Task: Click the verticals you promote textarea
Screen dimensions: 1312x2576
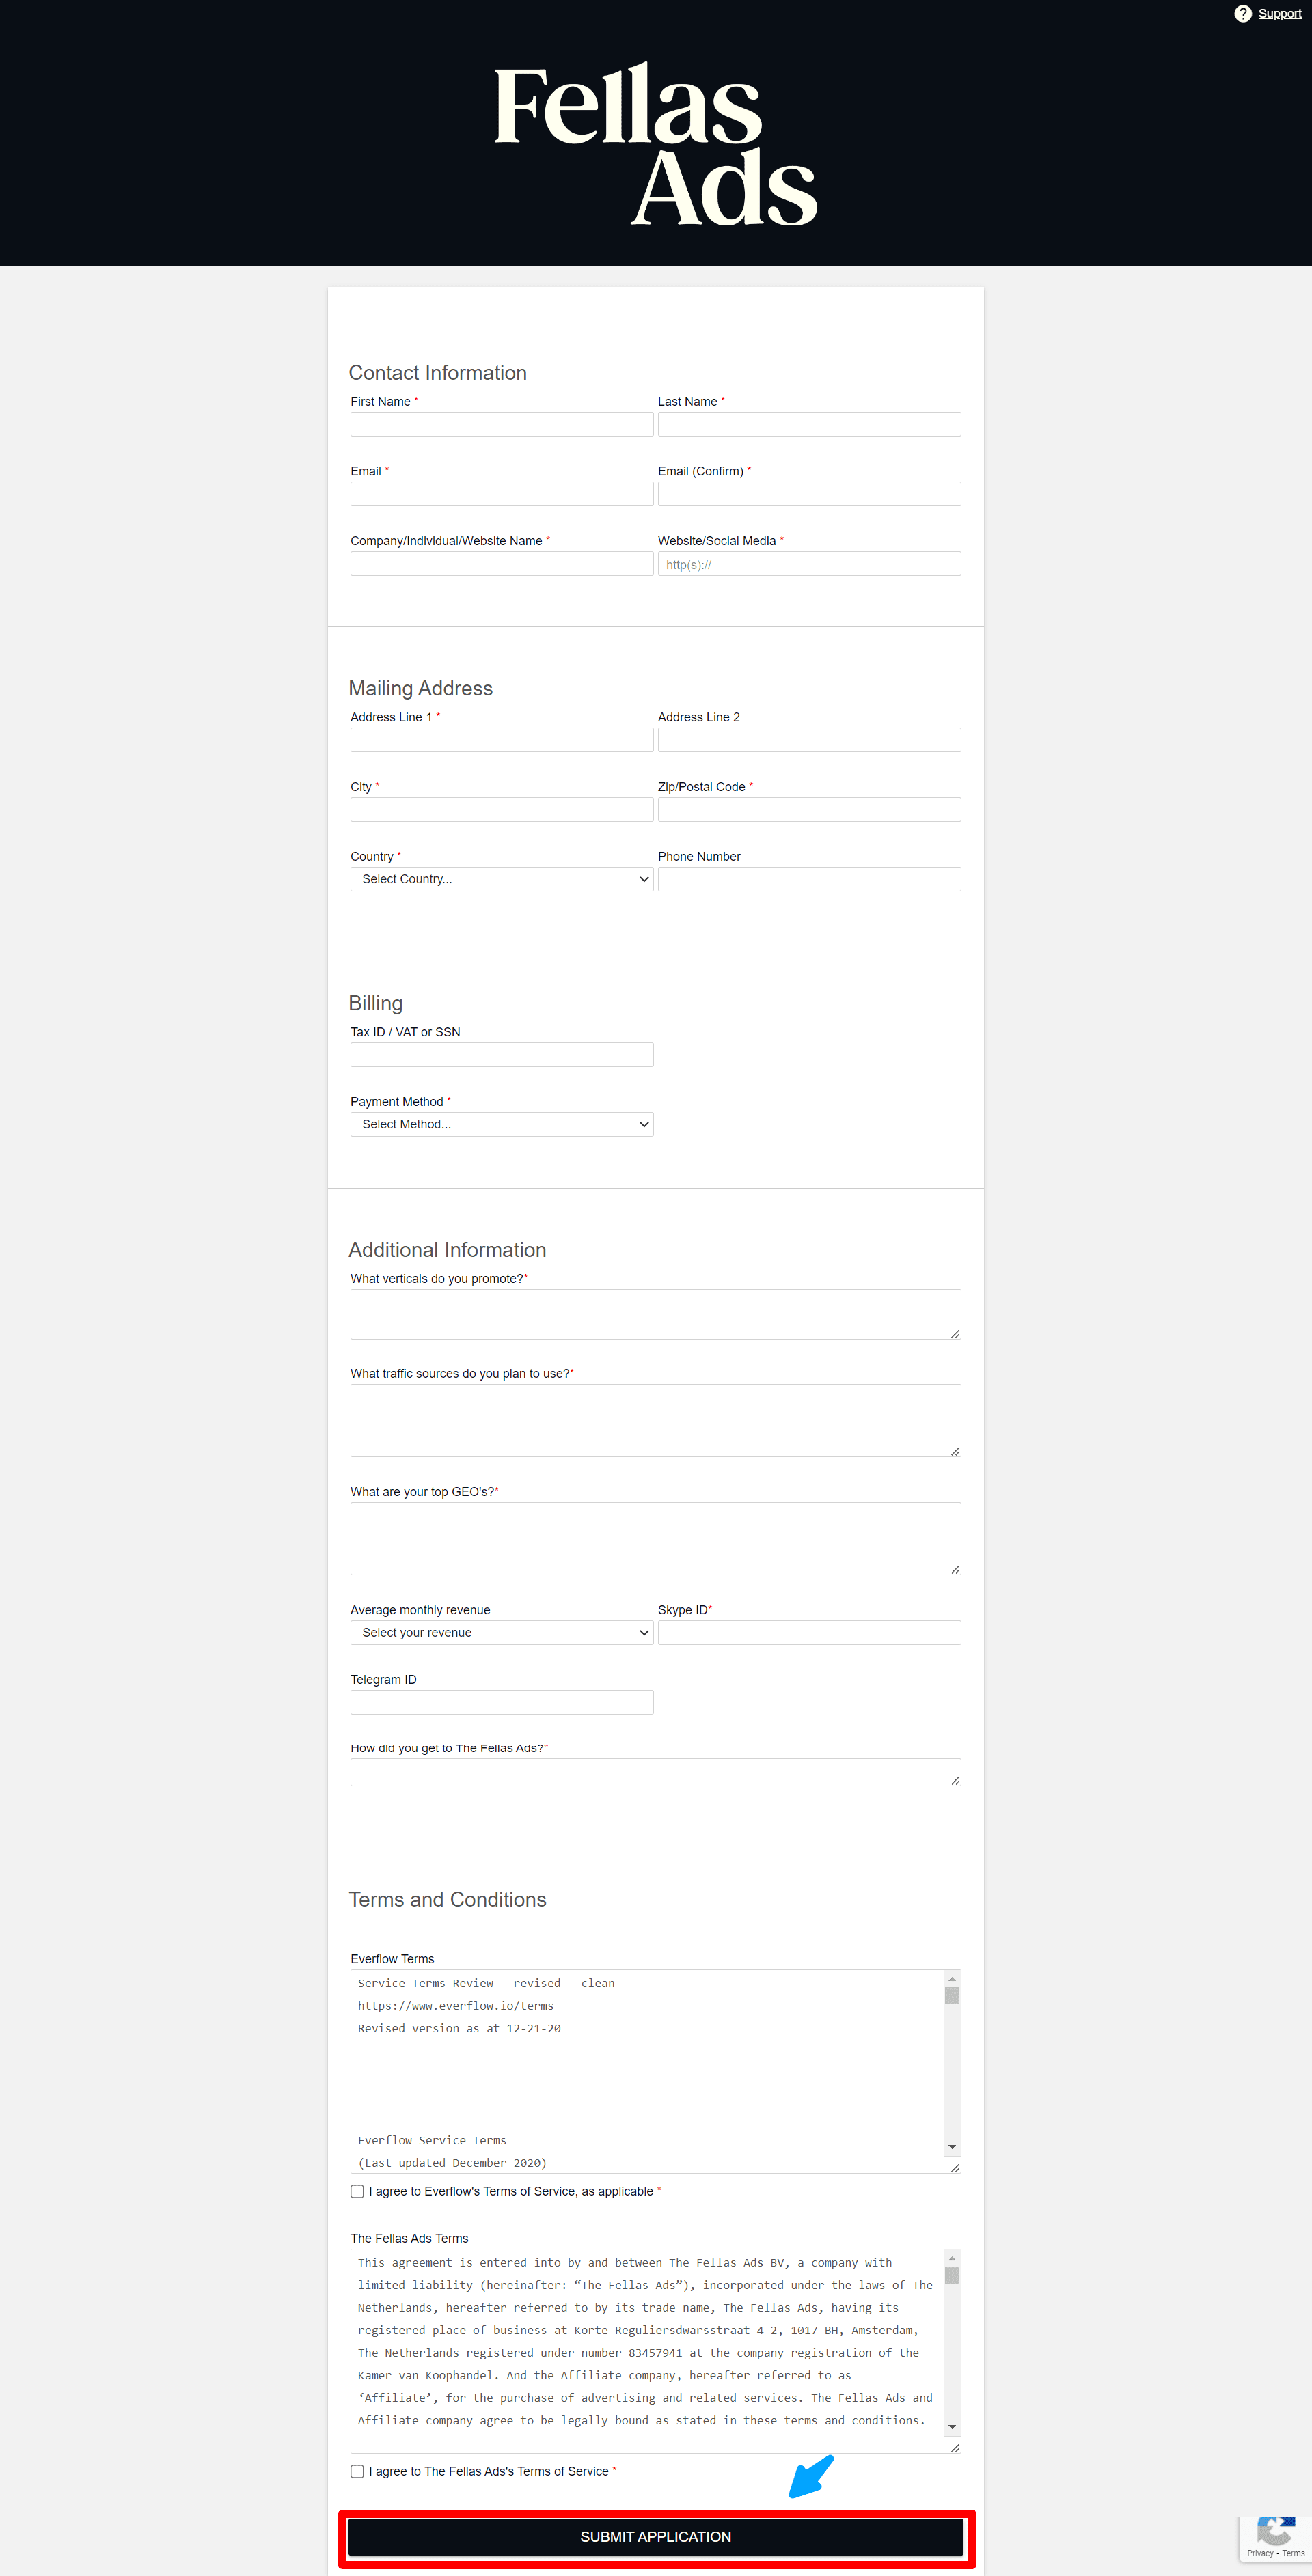Action: point(655,1314)
